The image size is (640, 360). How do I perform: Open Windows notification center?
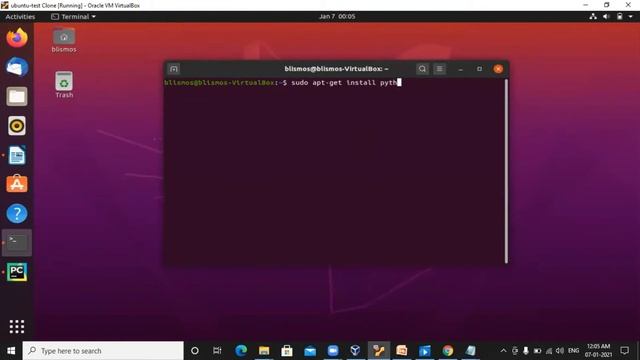point(624,351)
